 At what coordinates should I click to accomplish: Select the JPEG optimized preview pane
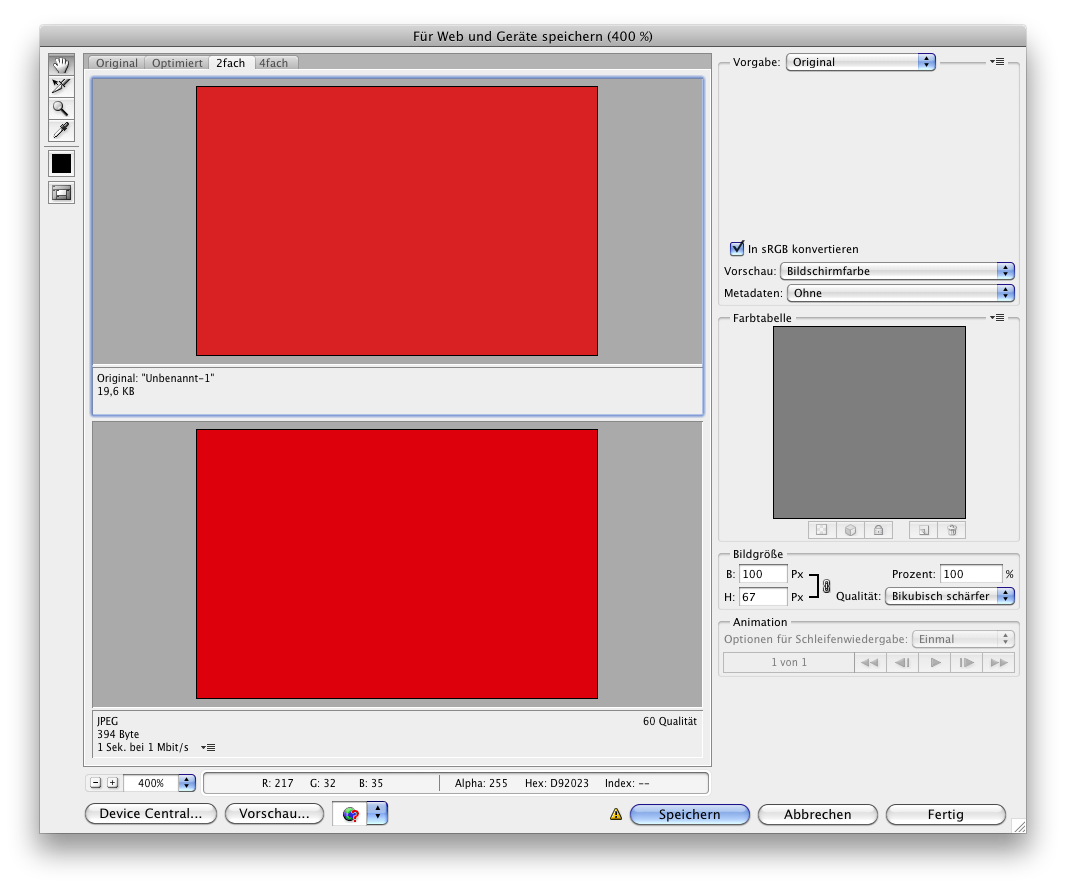(x=397, y=564)
